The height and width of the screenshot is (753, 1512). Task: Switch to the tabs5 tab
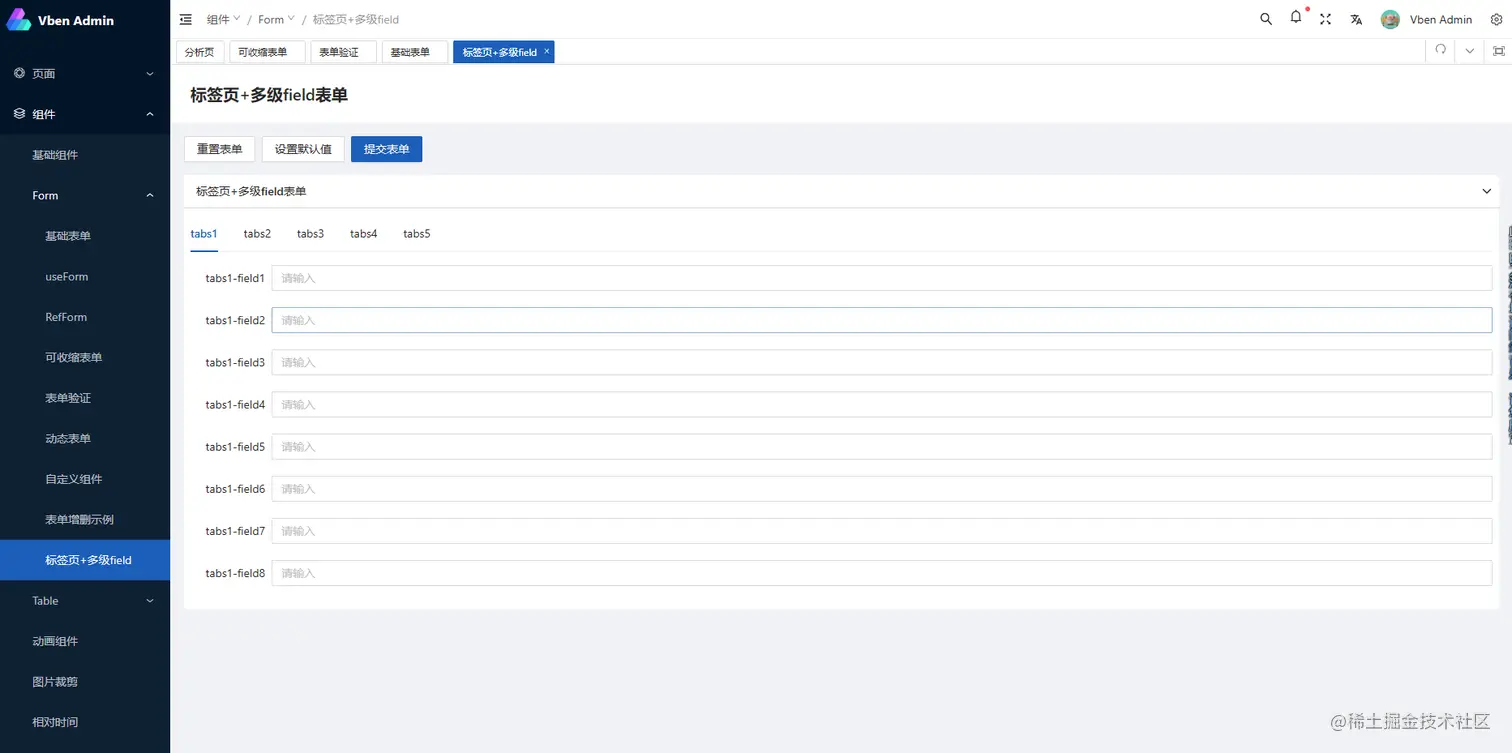(x=416, y=234)
